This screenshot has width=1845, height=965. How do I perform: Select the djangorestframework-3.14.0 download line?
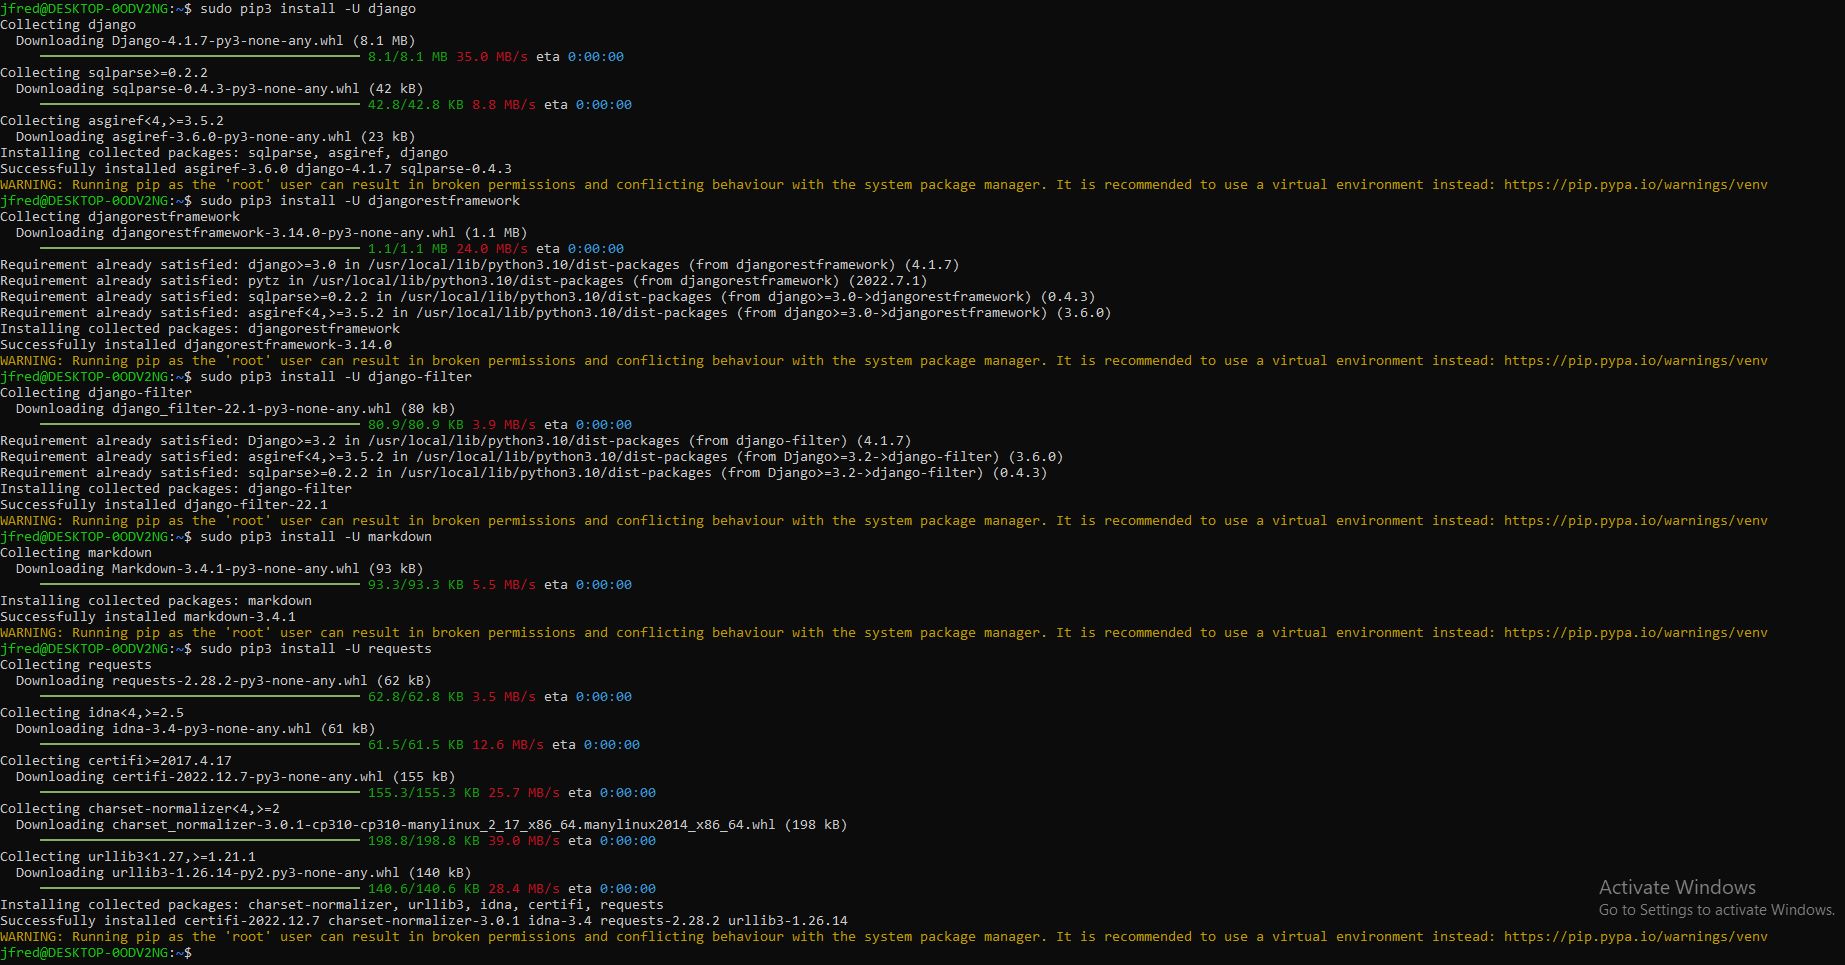[270, 232]
